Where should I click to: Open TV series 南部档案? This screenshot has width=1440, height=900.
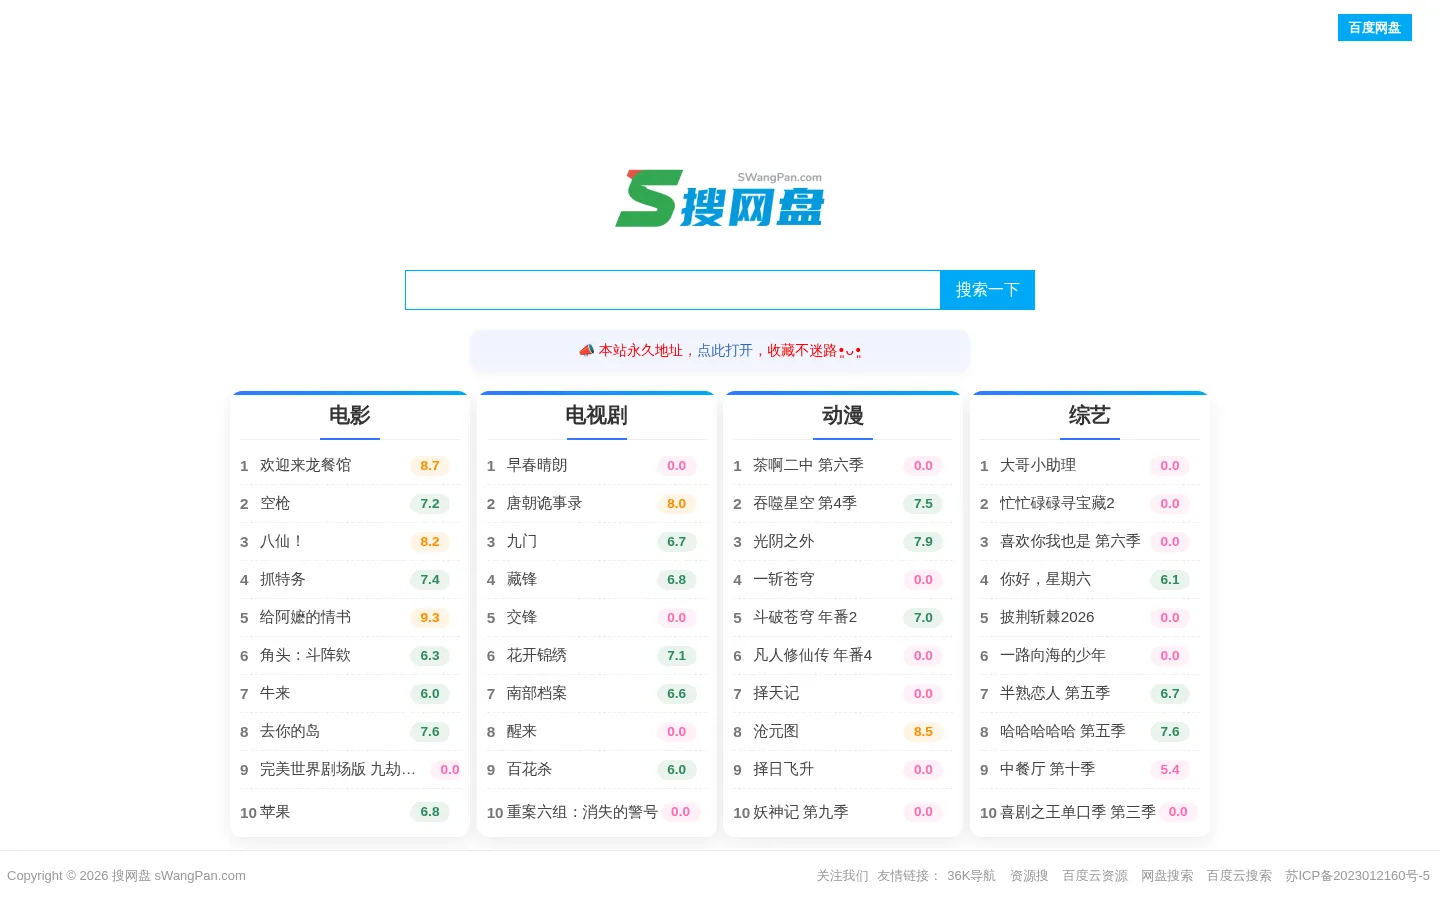coord(537,693)
